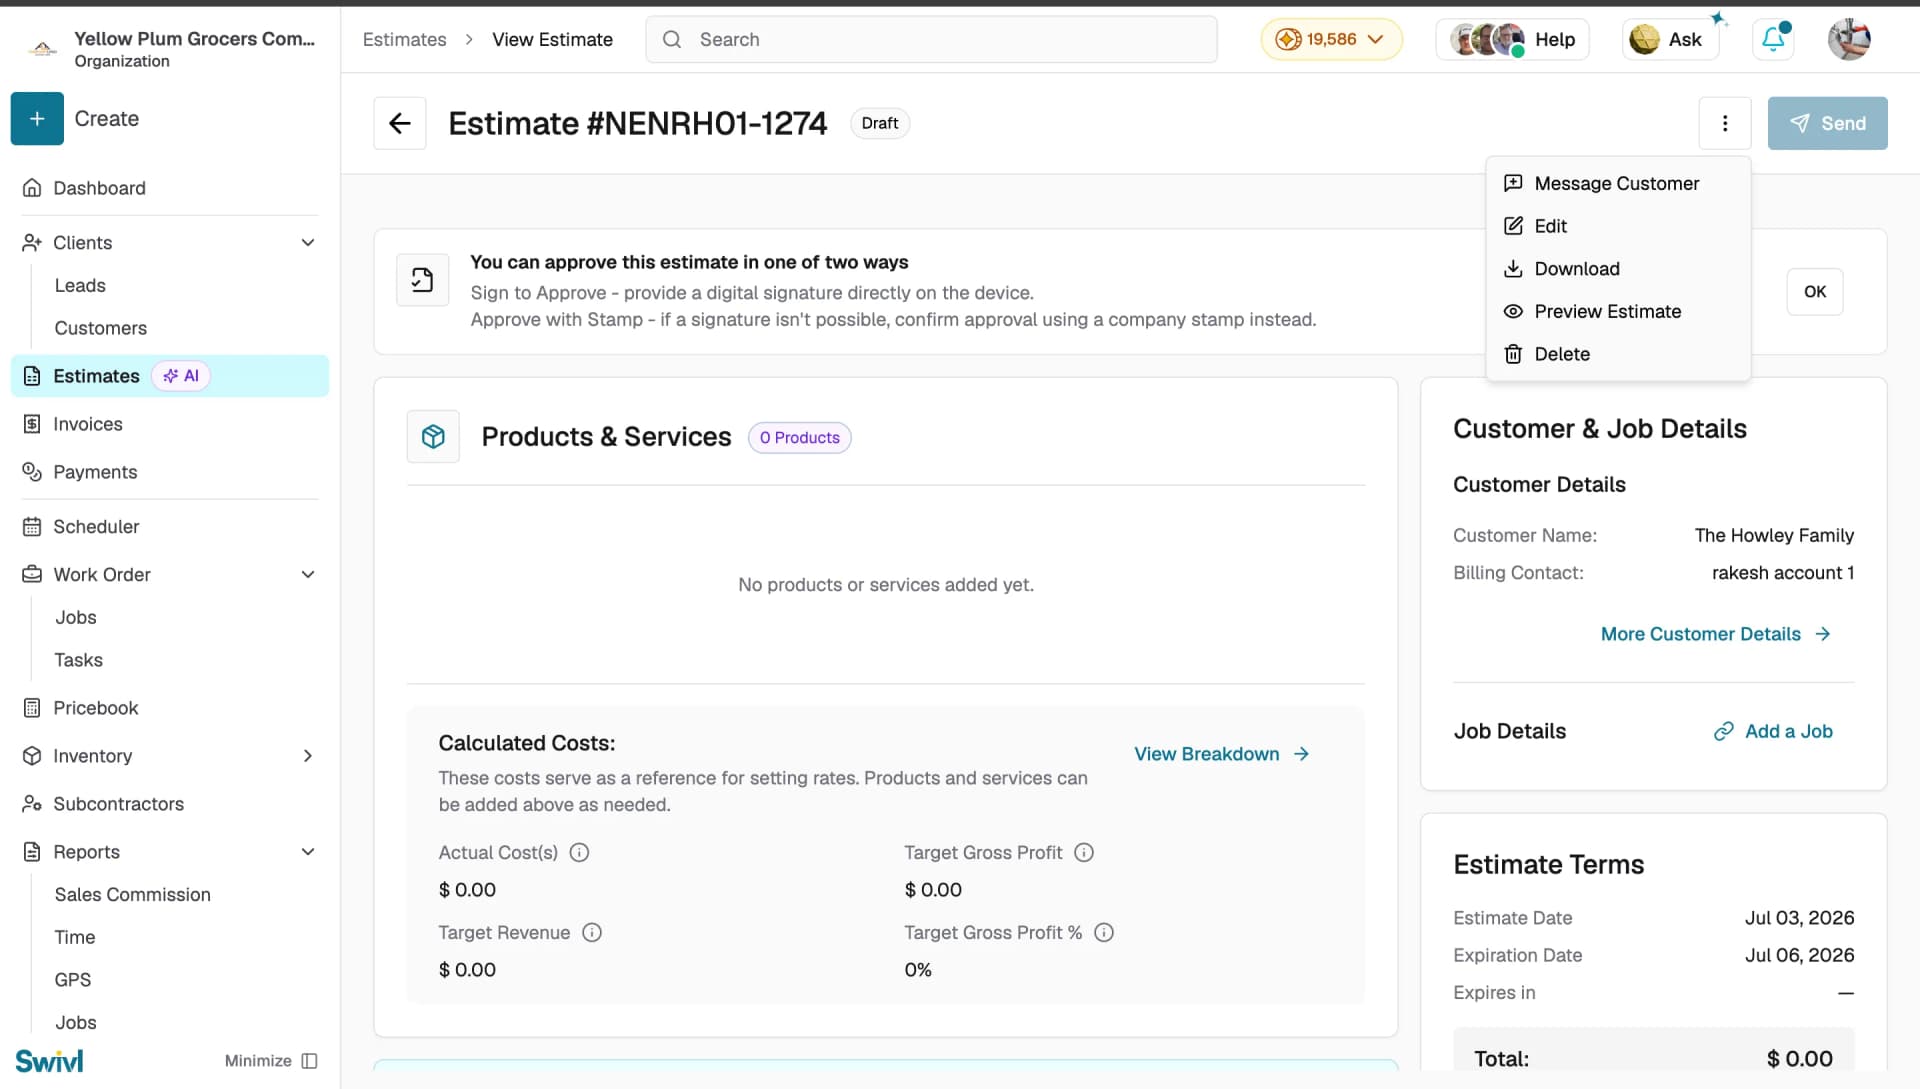The image size is (1920, 1089).
Task: Click the Invoices sidebar icon
Action: [32, 424]
